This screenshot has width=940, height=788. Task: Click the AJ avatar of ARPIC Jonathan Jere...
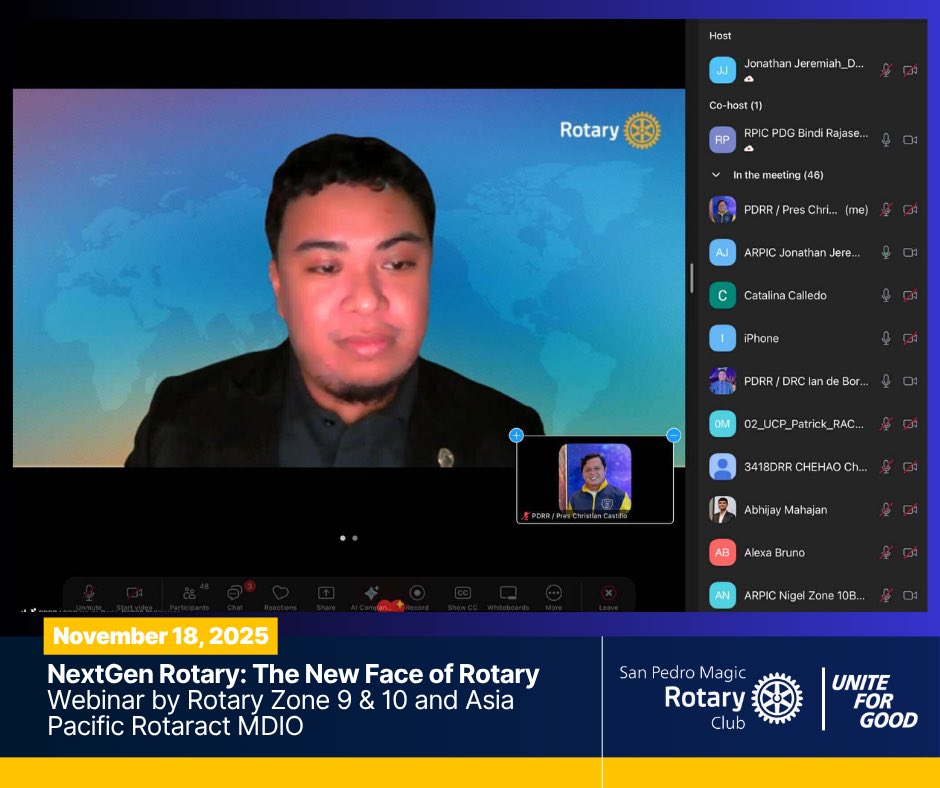[x=722, y=252]
